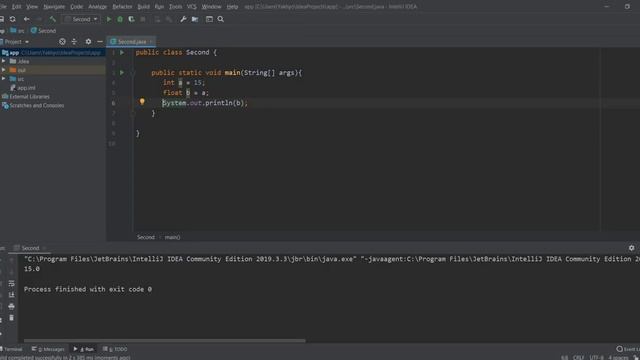The image size is (640, 360).
Task: Open Project Structure folder icon
Action: (x=195, y=19)
